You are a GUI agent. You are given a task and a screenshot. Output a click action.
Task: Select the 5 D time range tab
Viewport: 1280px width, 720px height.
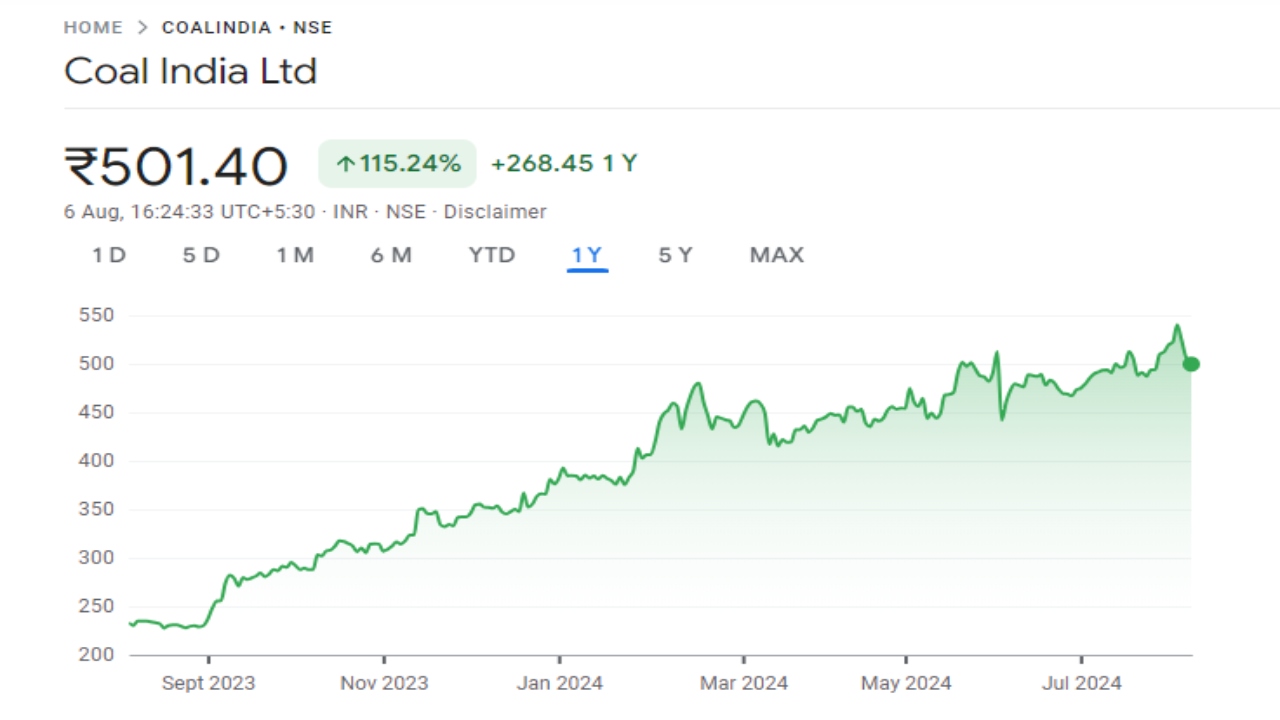click(x=201, y=255)
